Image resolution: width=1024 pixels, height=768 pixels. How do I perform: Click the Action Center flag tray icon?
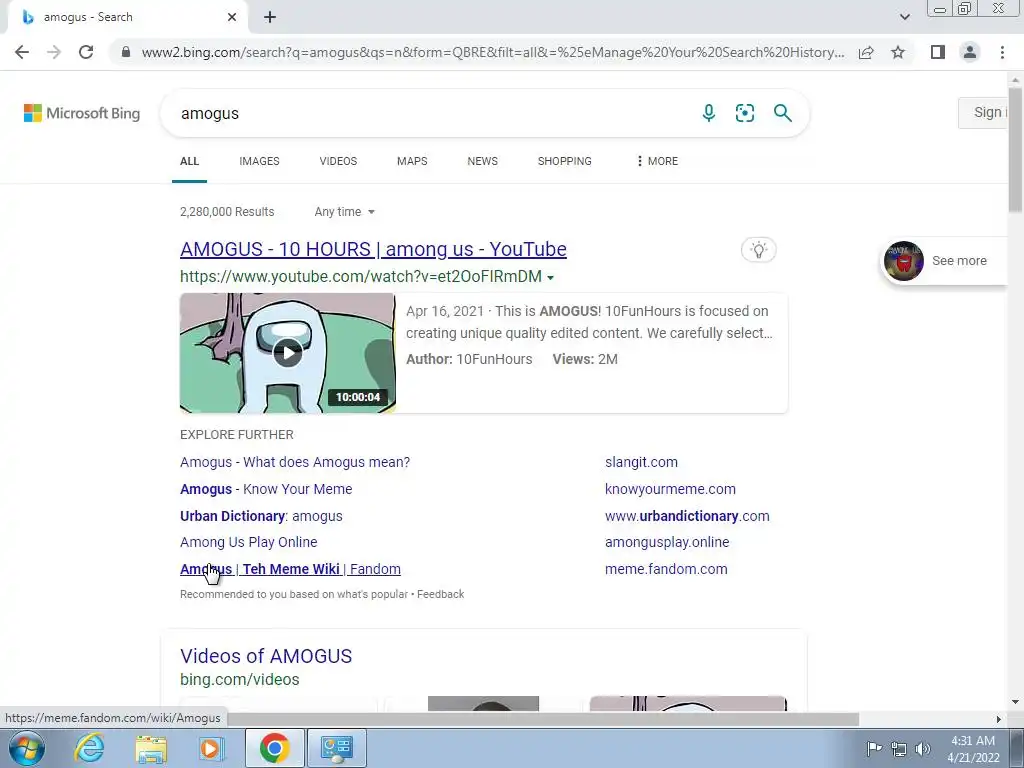click(x=873, y=748)
